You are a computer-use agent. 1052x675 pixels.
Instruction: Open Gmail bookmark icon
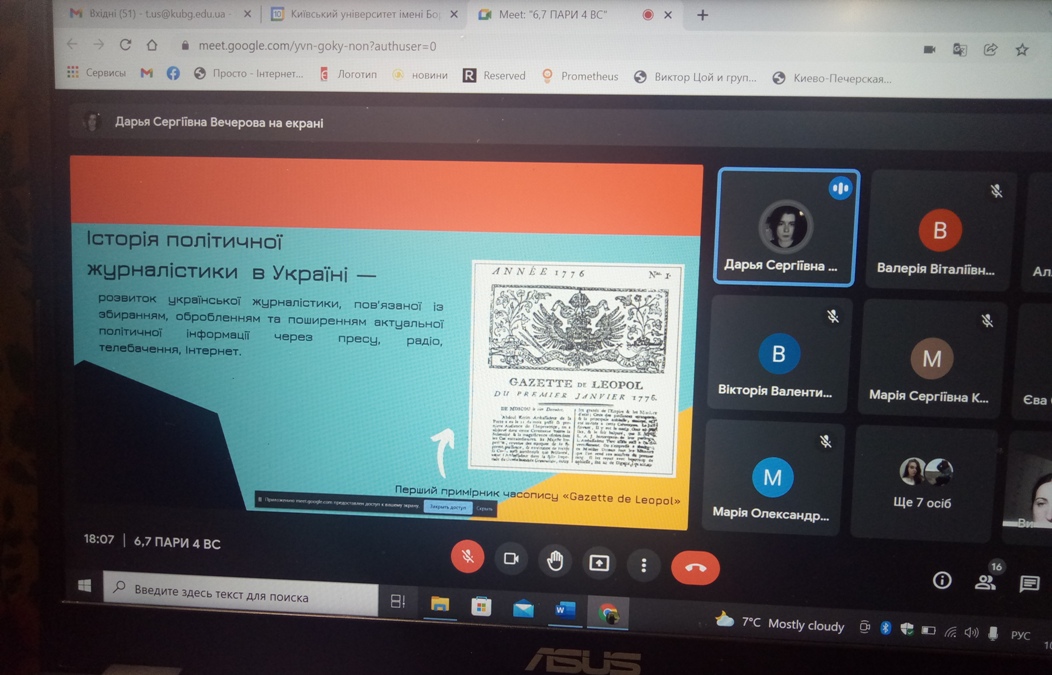coord(146,73)
